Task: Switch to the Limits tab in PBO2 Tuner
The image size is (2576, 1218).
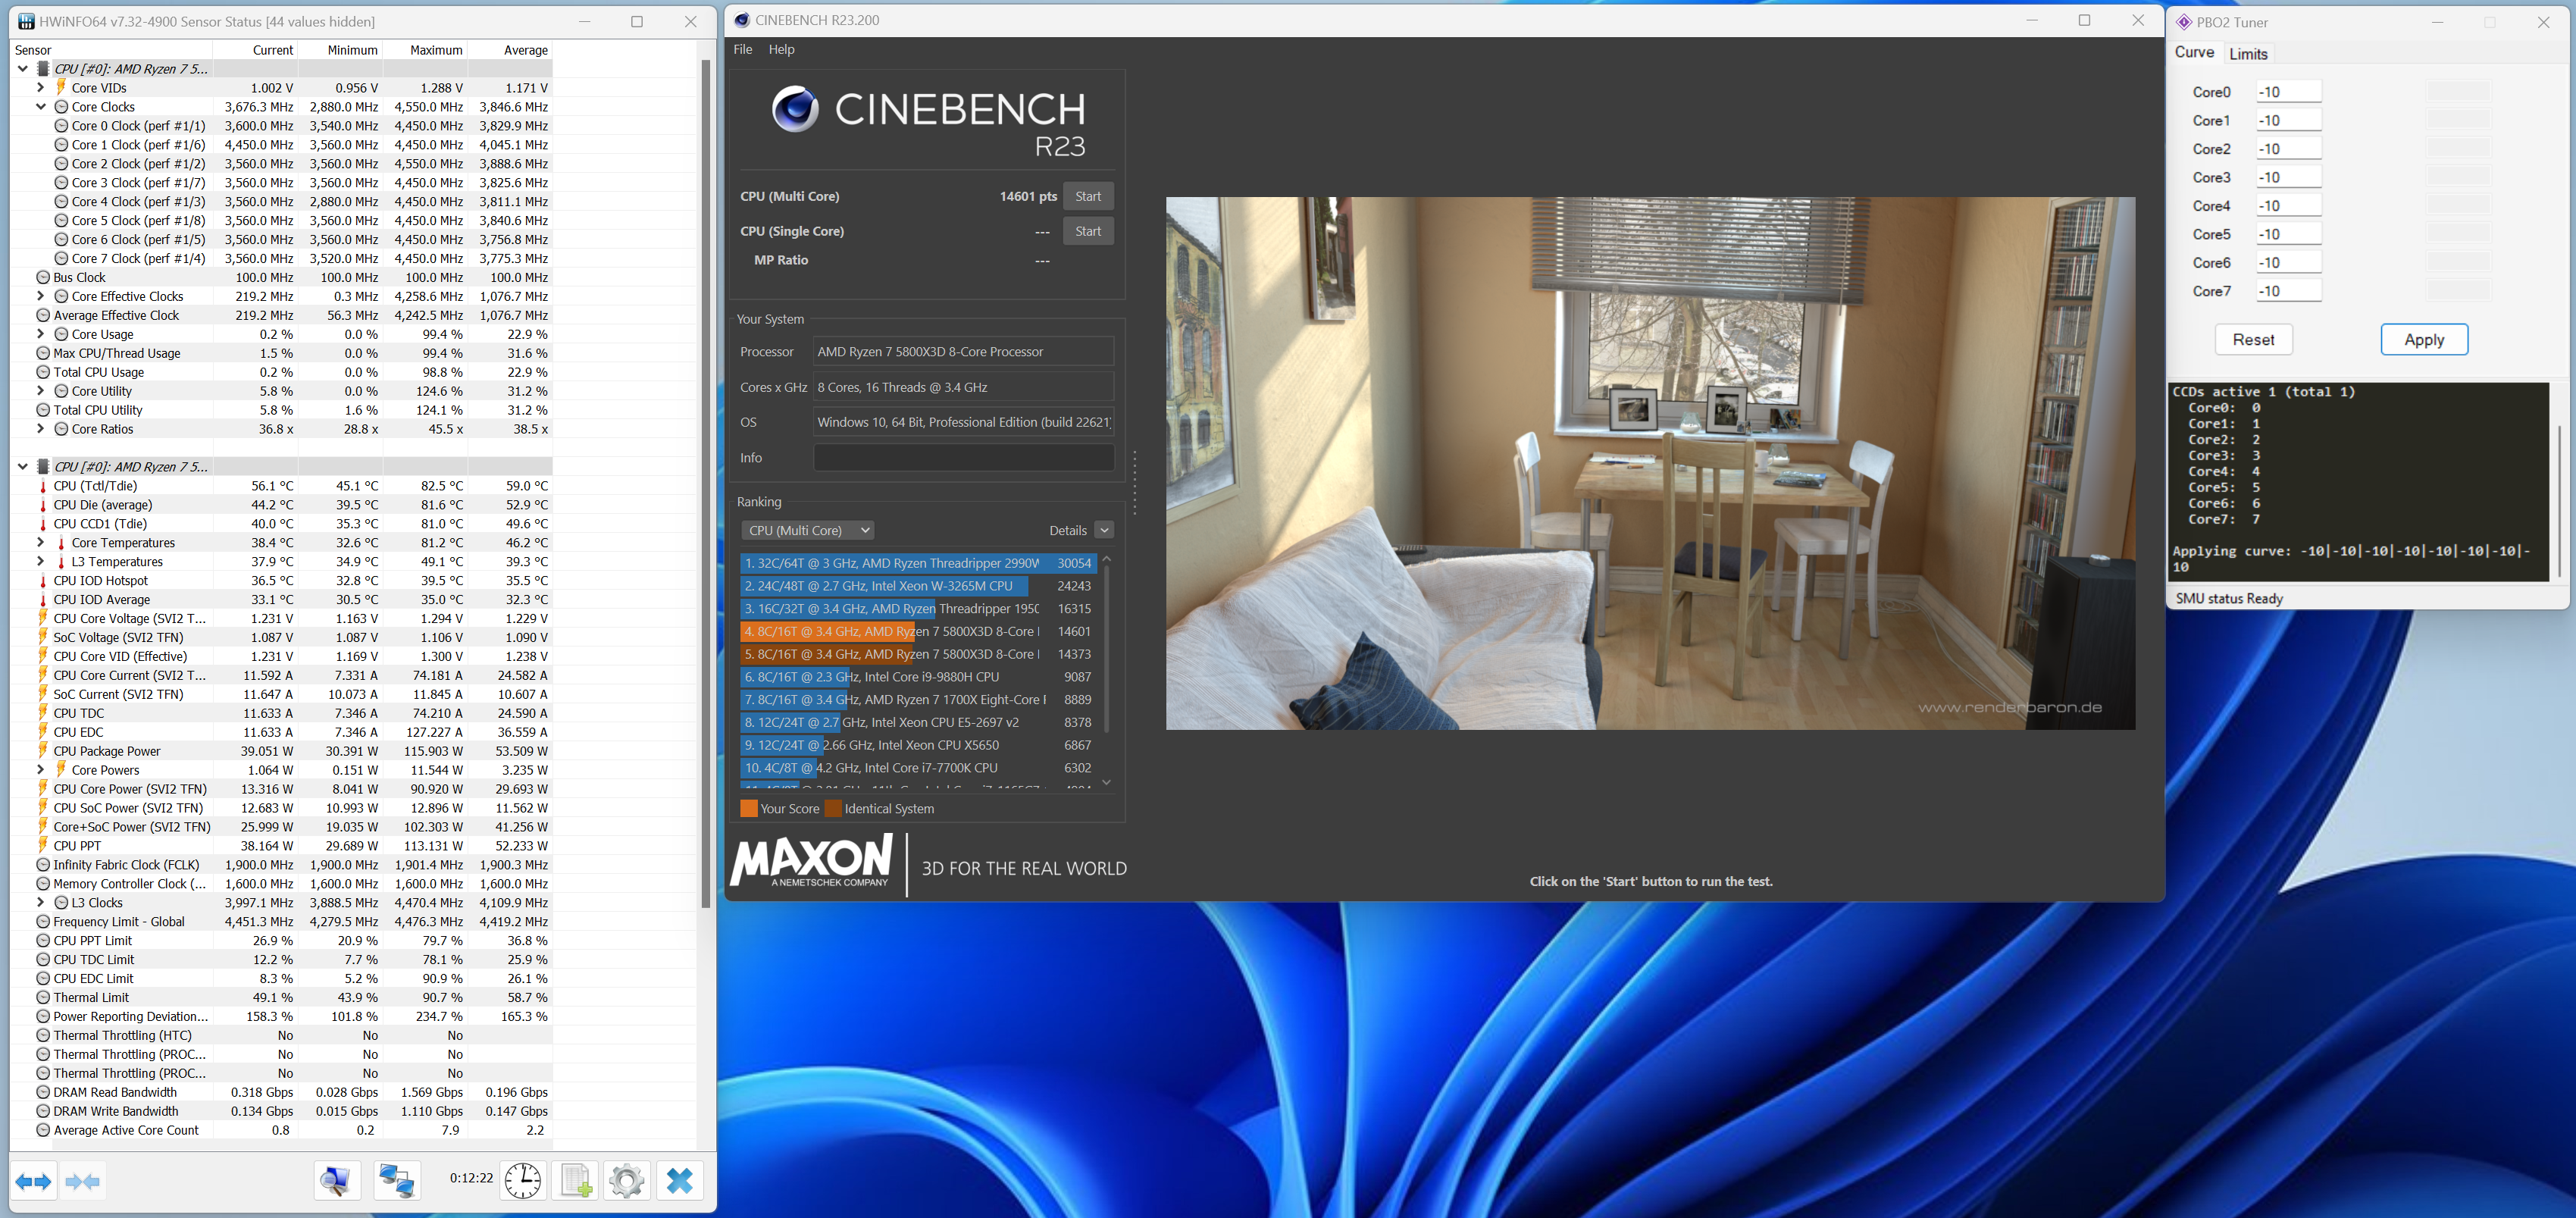Action: [x=2248, y=54]
